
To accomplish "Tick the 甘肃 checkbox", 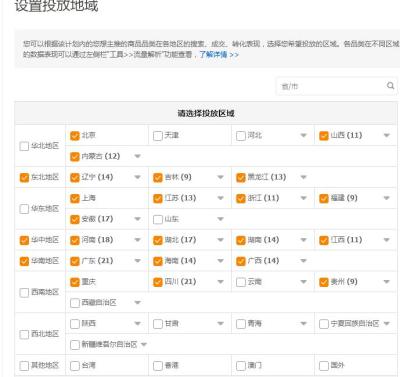I will (x=158, y=324).
